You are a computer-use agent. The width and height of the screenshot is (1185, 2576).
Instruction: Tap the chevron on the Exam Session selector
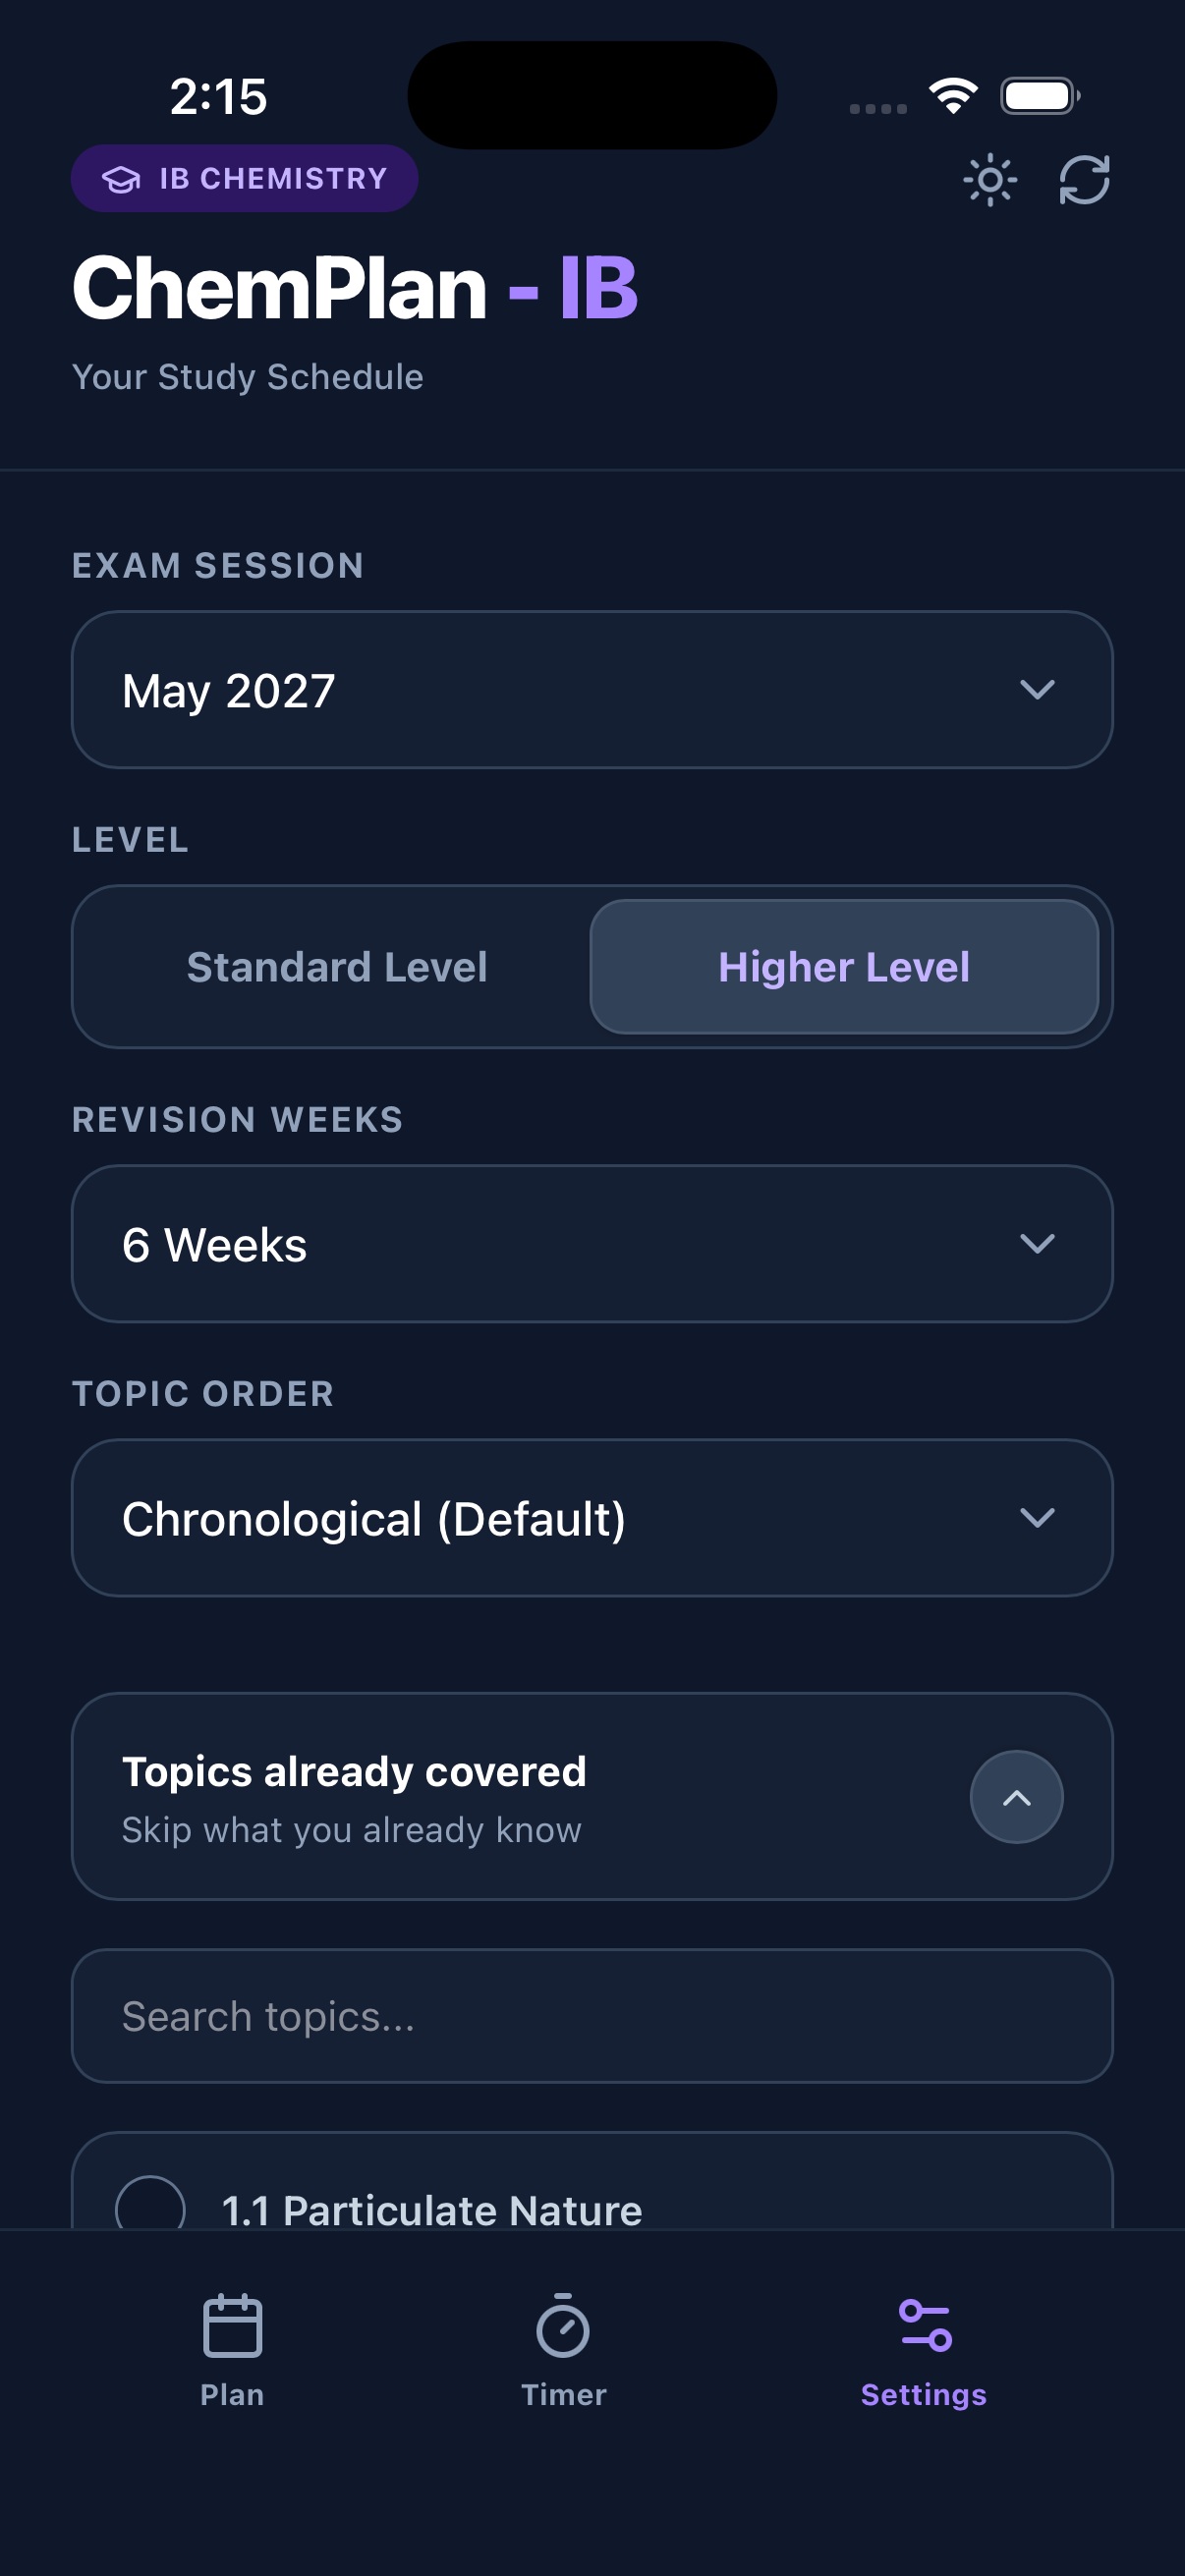click(x=1037, y=689)
